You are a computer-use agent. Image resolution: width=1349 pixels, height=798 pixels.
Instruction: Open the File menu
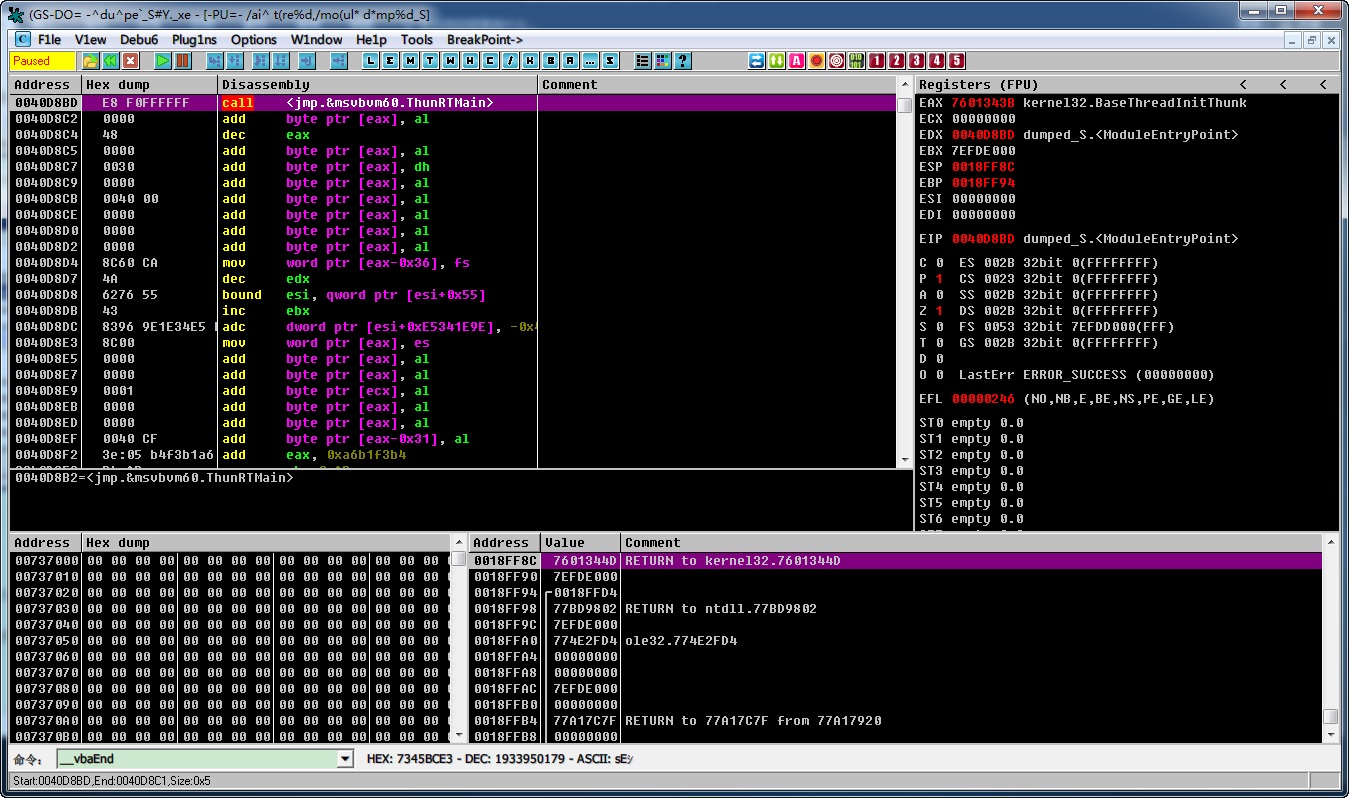[x=49, y=40]
